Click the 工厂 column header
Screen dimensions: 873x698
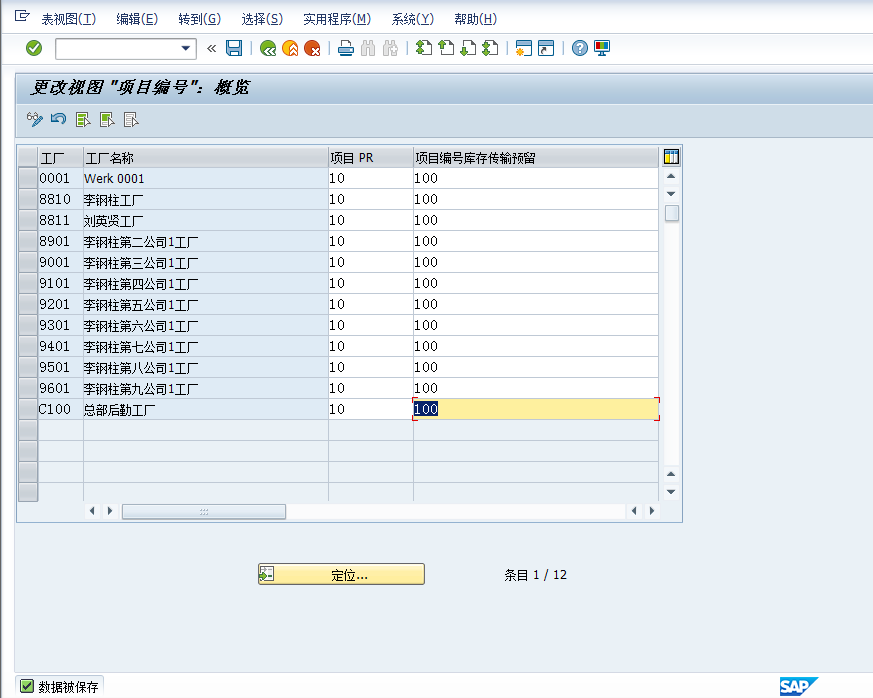pyautogui.click(x=61, y=158)
